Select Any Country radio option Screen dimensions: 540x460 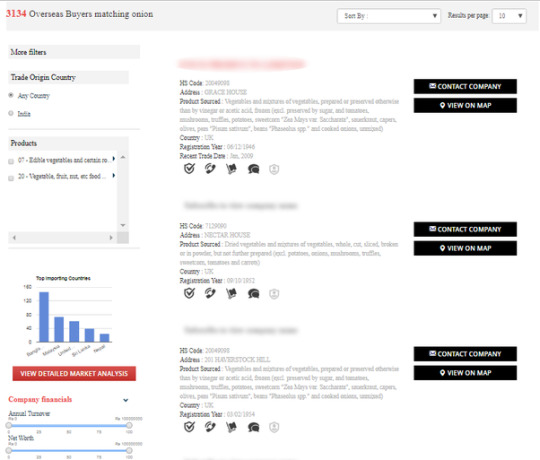pyautogui.click(x=11, y=95)
